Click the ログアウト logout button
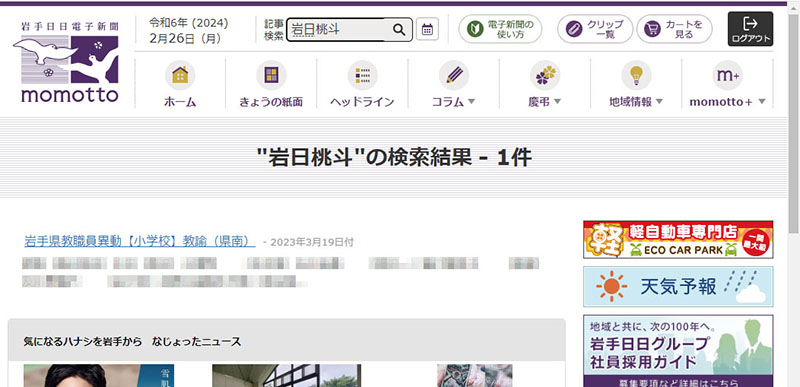This screenshot has height=387, width=800. coord(750,29)
